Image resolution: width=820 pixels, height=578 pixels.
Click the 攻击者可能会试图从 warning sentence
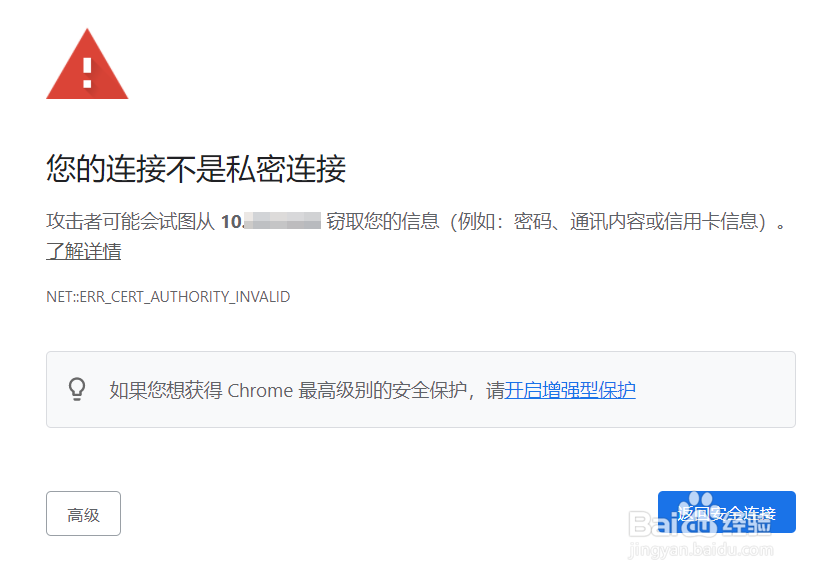tap(130, 221)
